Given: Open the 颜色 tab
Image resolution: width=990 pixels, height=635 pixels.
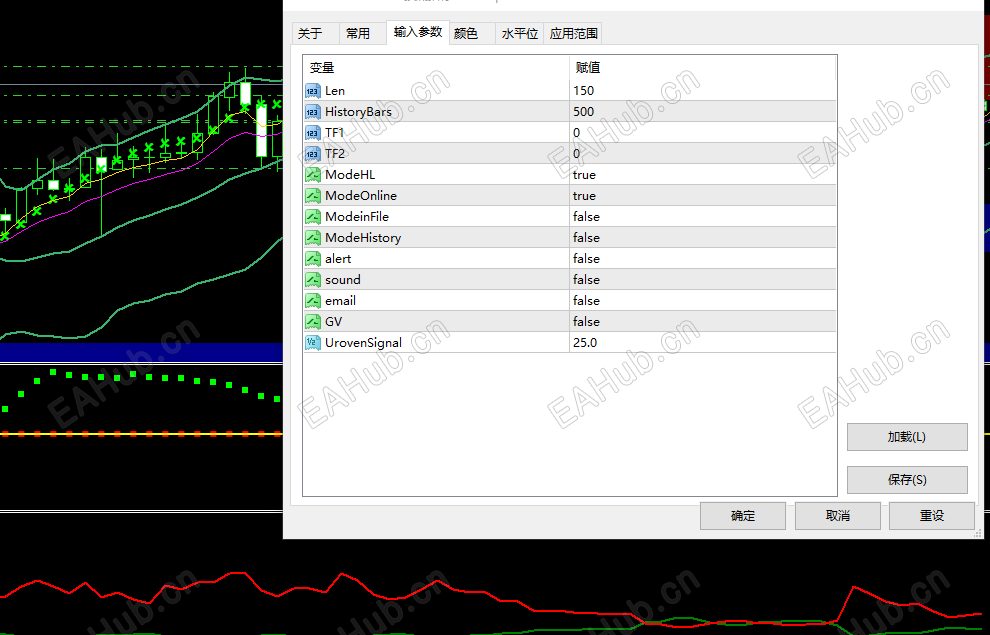Looking at the screenshot, I should click(472, 33).
